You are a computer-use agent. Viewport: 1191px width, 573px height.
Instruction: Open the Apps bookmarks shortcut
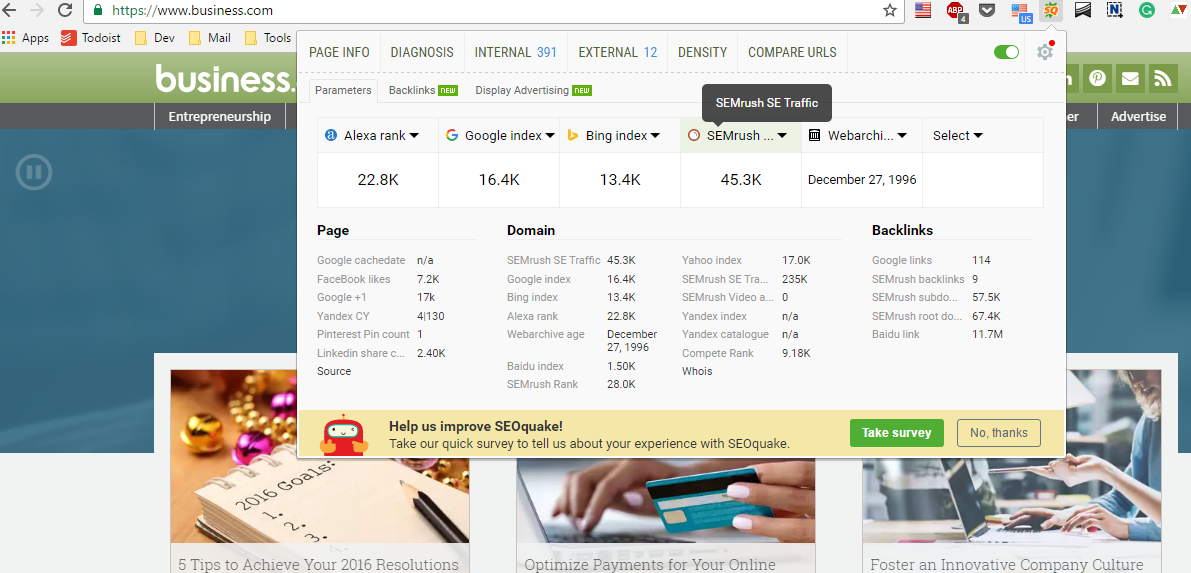(x=25, y=37)
